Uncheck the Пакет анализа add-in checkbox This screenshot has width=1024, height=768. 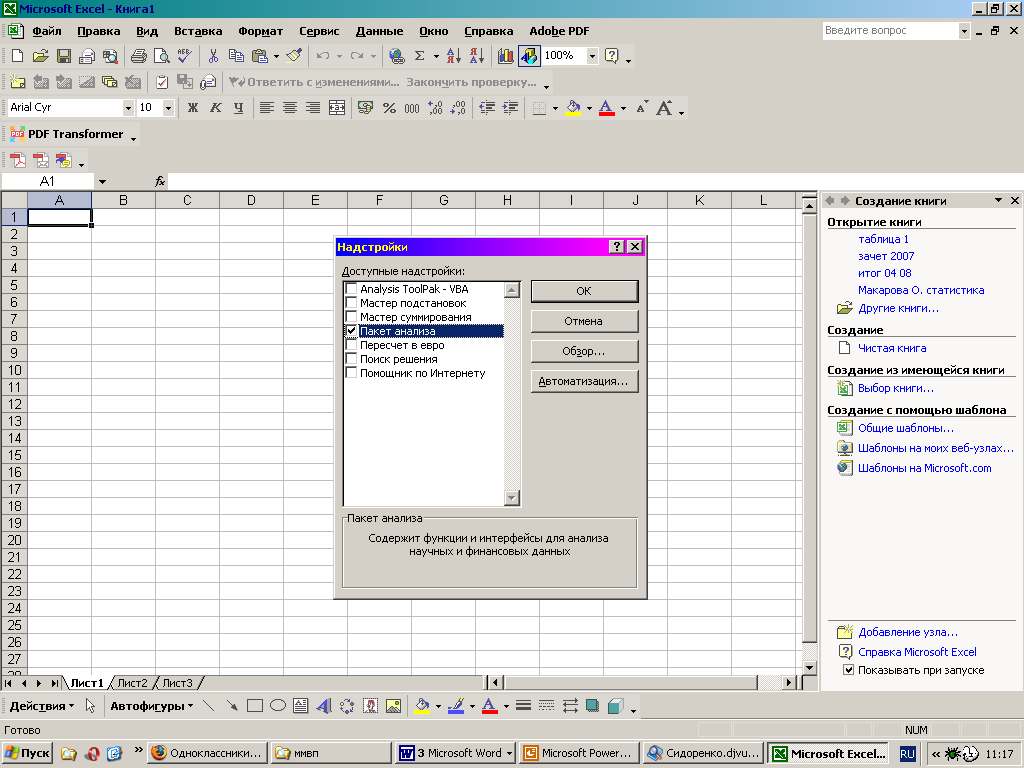pyautogui.click(x=351, y=331)
